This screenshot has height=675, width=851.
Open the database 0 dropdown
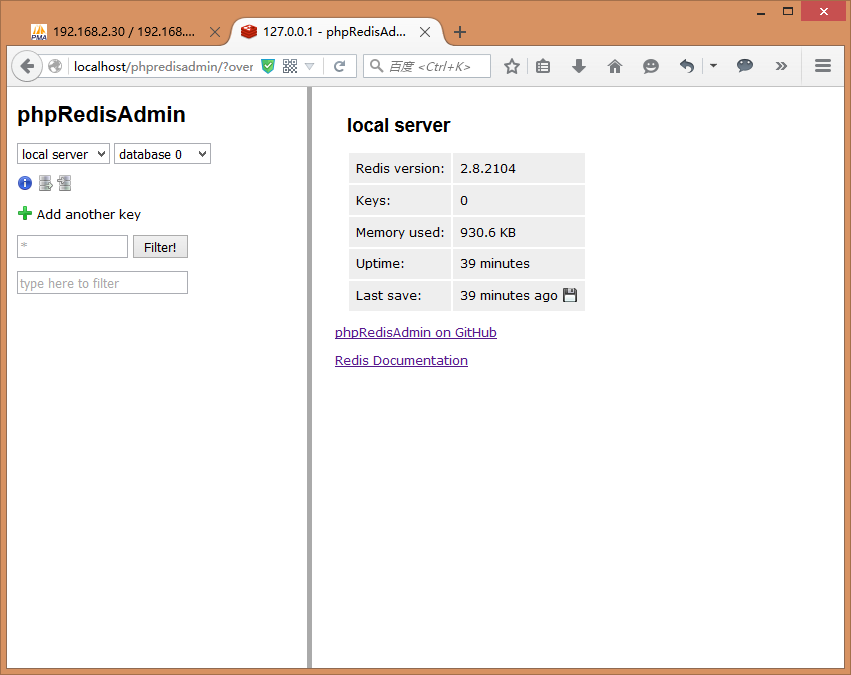pyautogui.click(x=162, y=154)
